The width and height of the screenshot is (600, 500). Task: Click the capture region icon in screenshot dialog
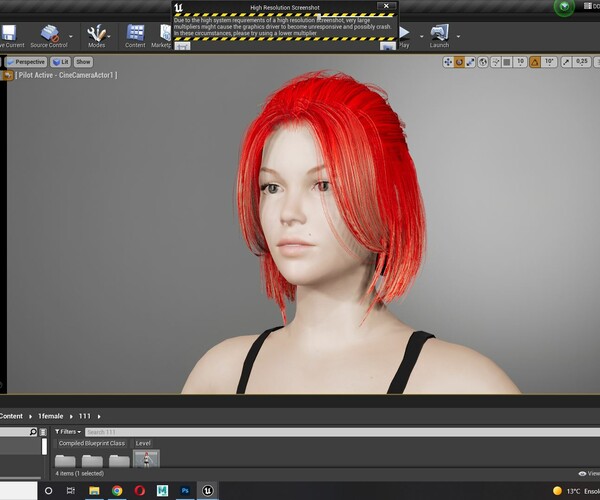(x=183, y=46)
